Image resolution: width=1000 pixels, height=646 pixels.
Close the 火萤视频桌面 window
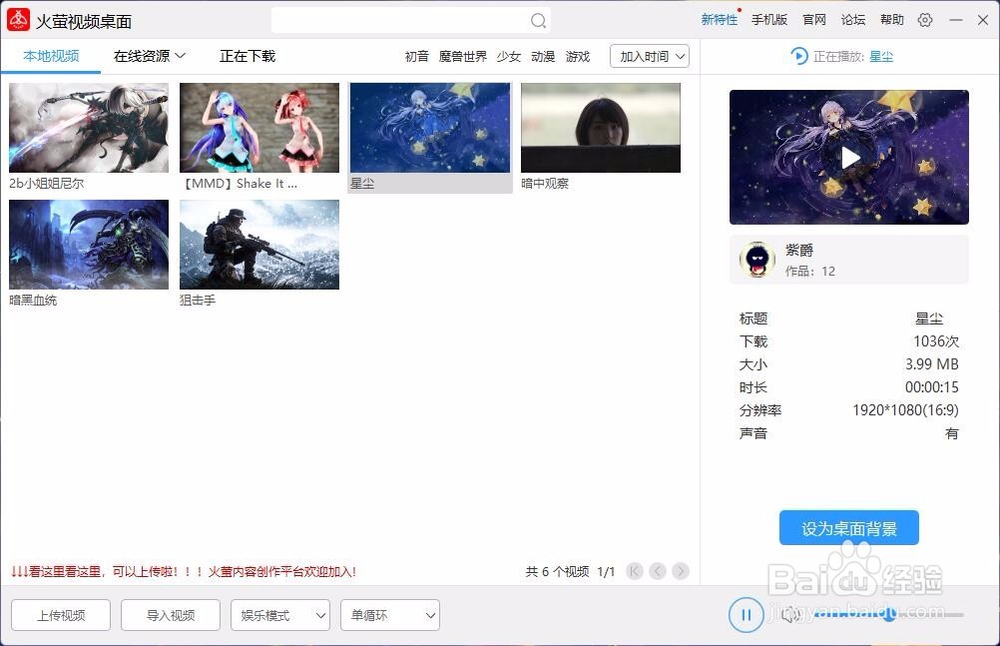point(983,20)
